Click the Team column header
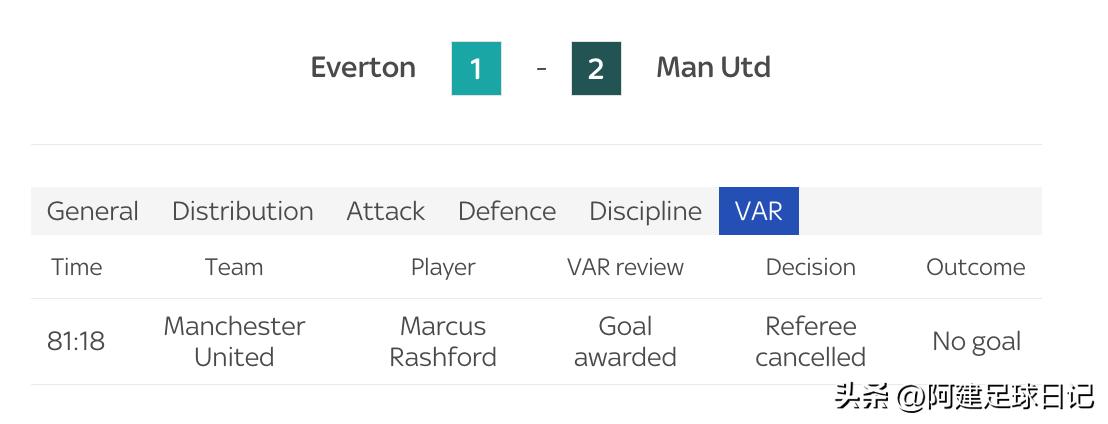 [x=234, y=267]
